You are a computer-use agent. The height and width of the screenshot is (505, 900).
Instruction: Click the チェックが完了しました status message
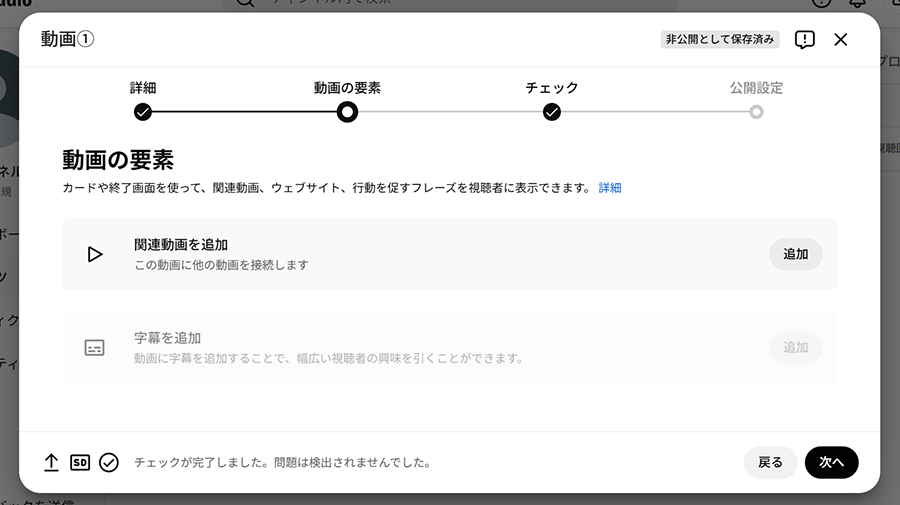282,463
